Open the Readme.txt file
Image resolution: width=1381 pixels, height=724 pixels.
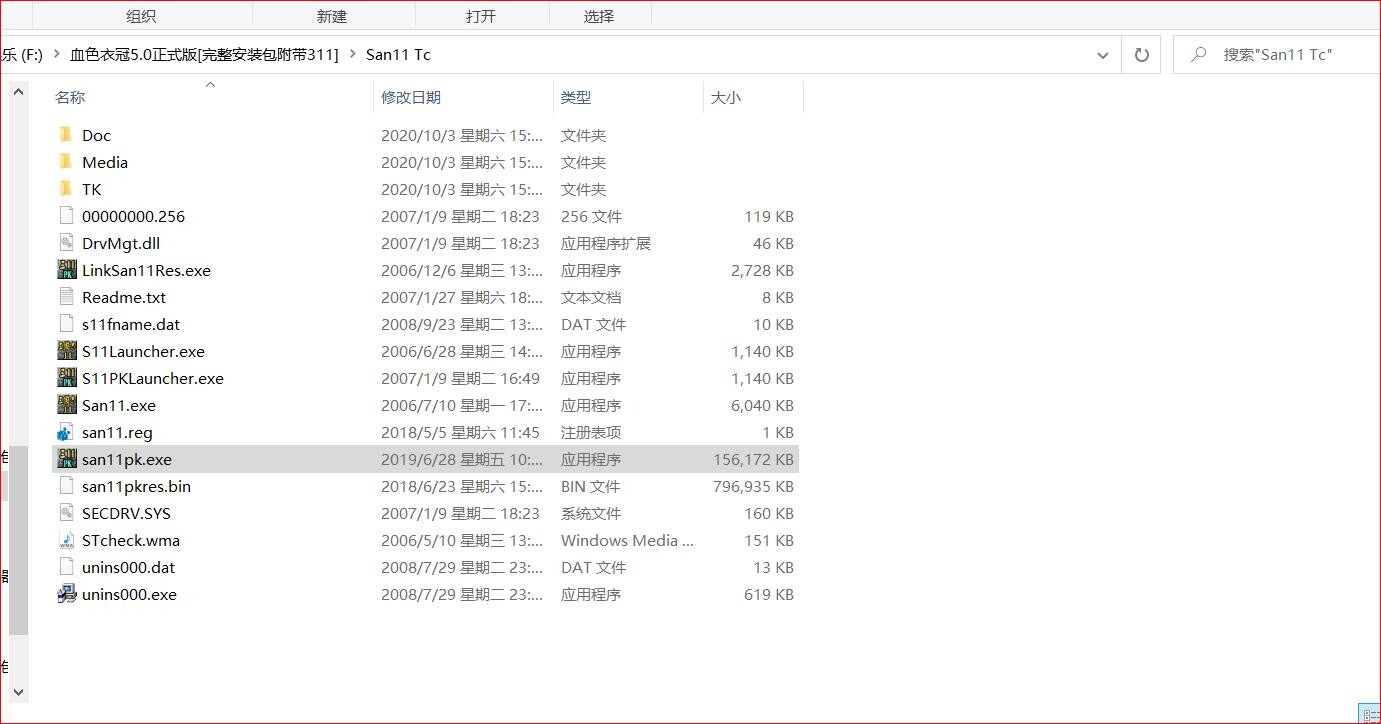tap(124, 297)
